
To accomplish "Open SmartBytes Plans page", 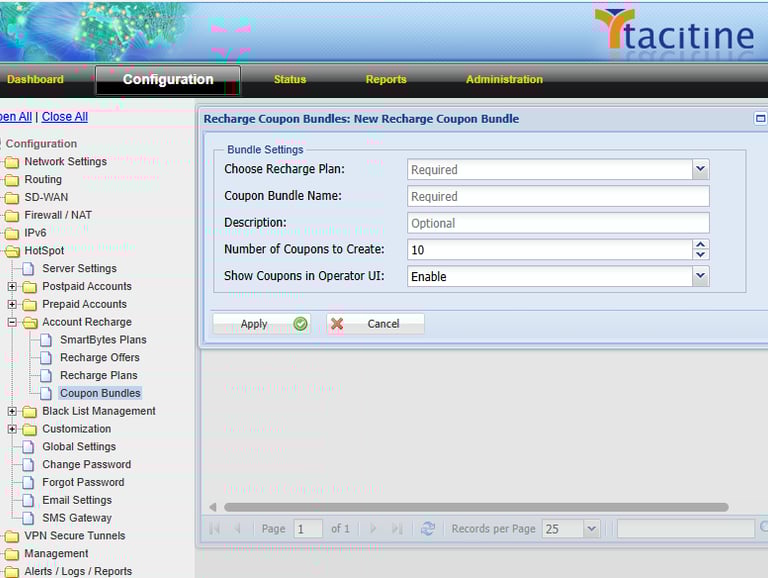I will 103,340.
